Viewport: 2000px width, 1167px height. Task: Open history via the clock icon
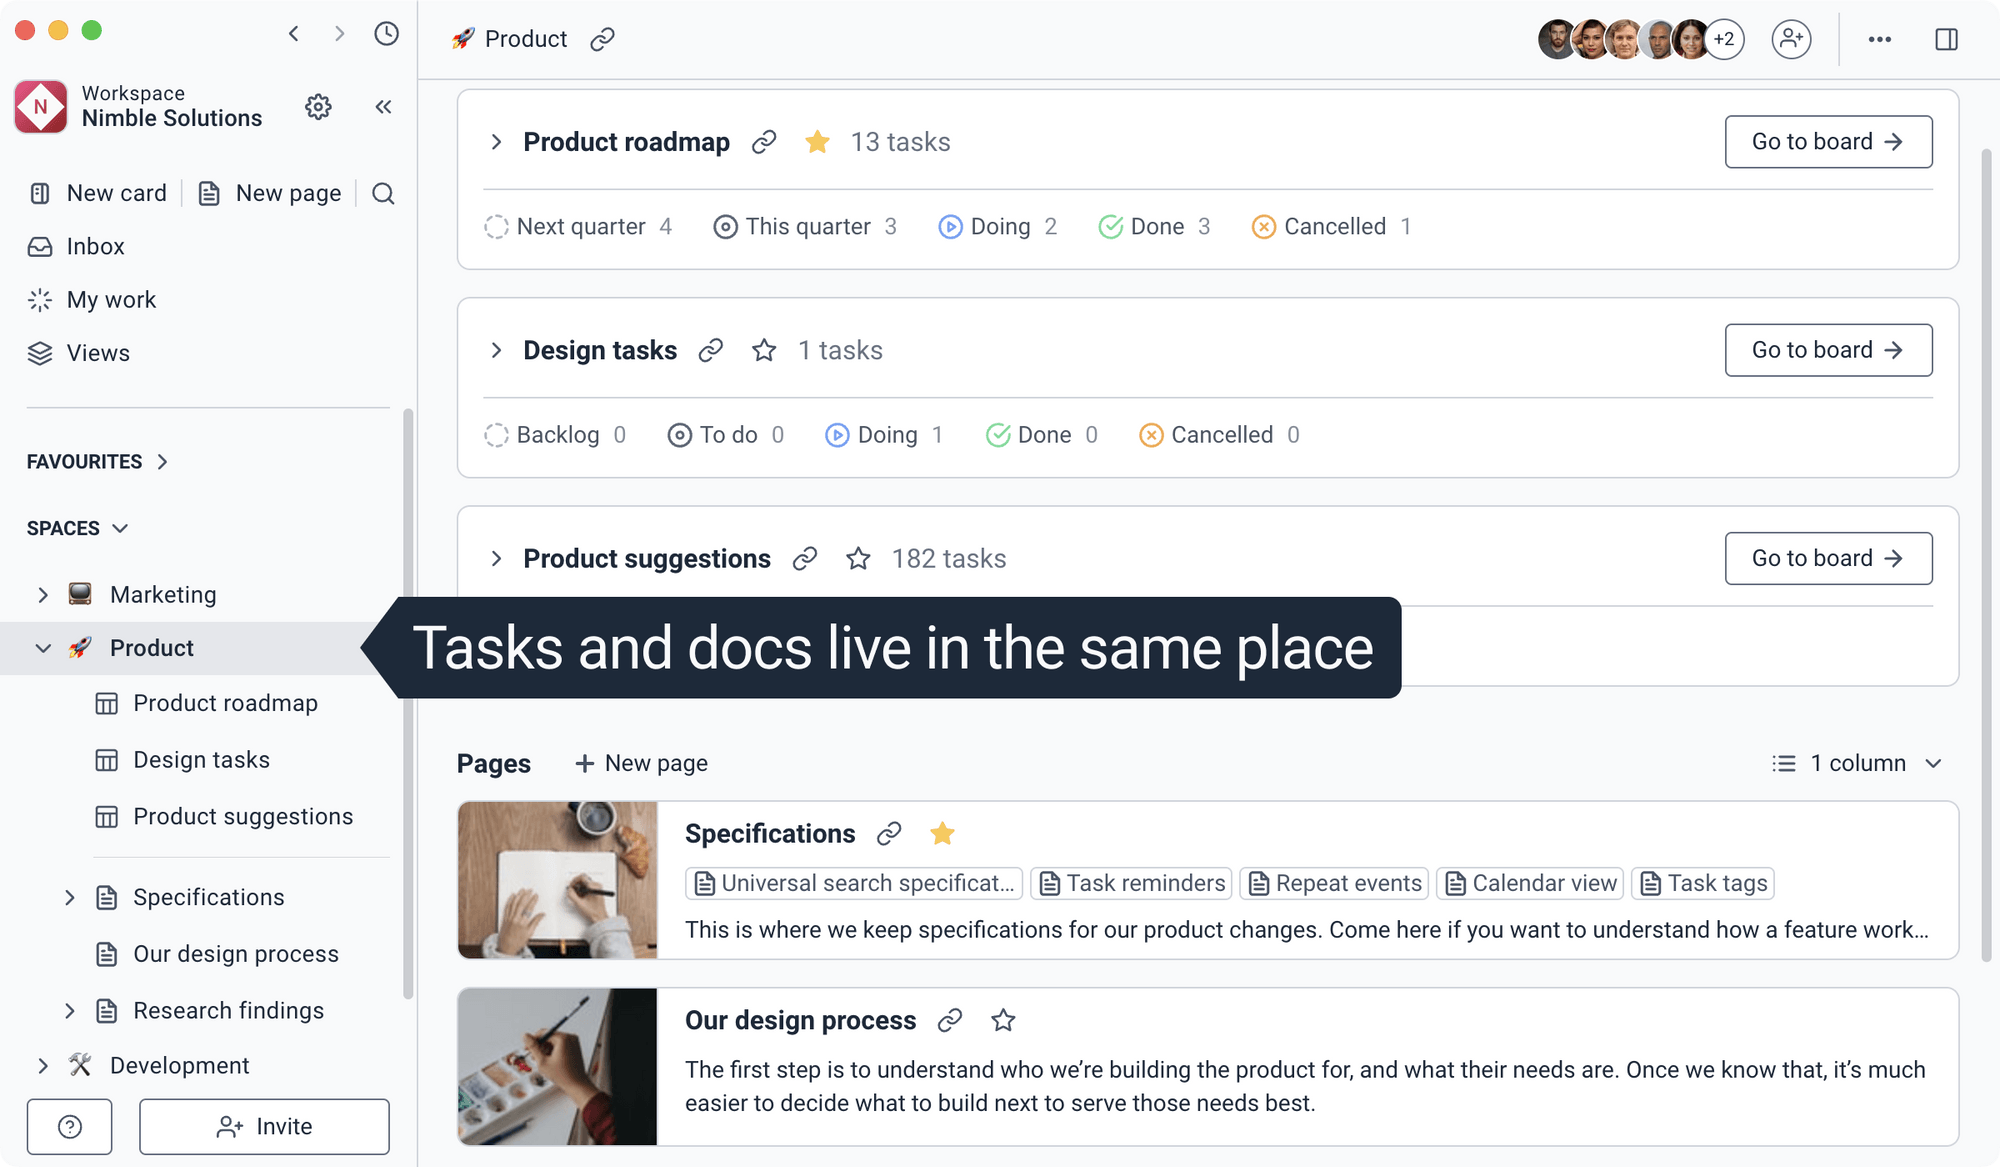[x=386, y=33]
